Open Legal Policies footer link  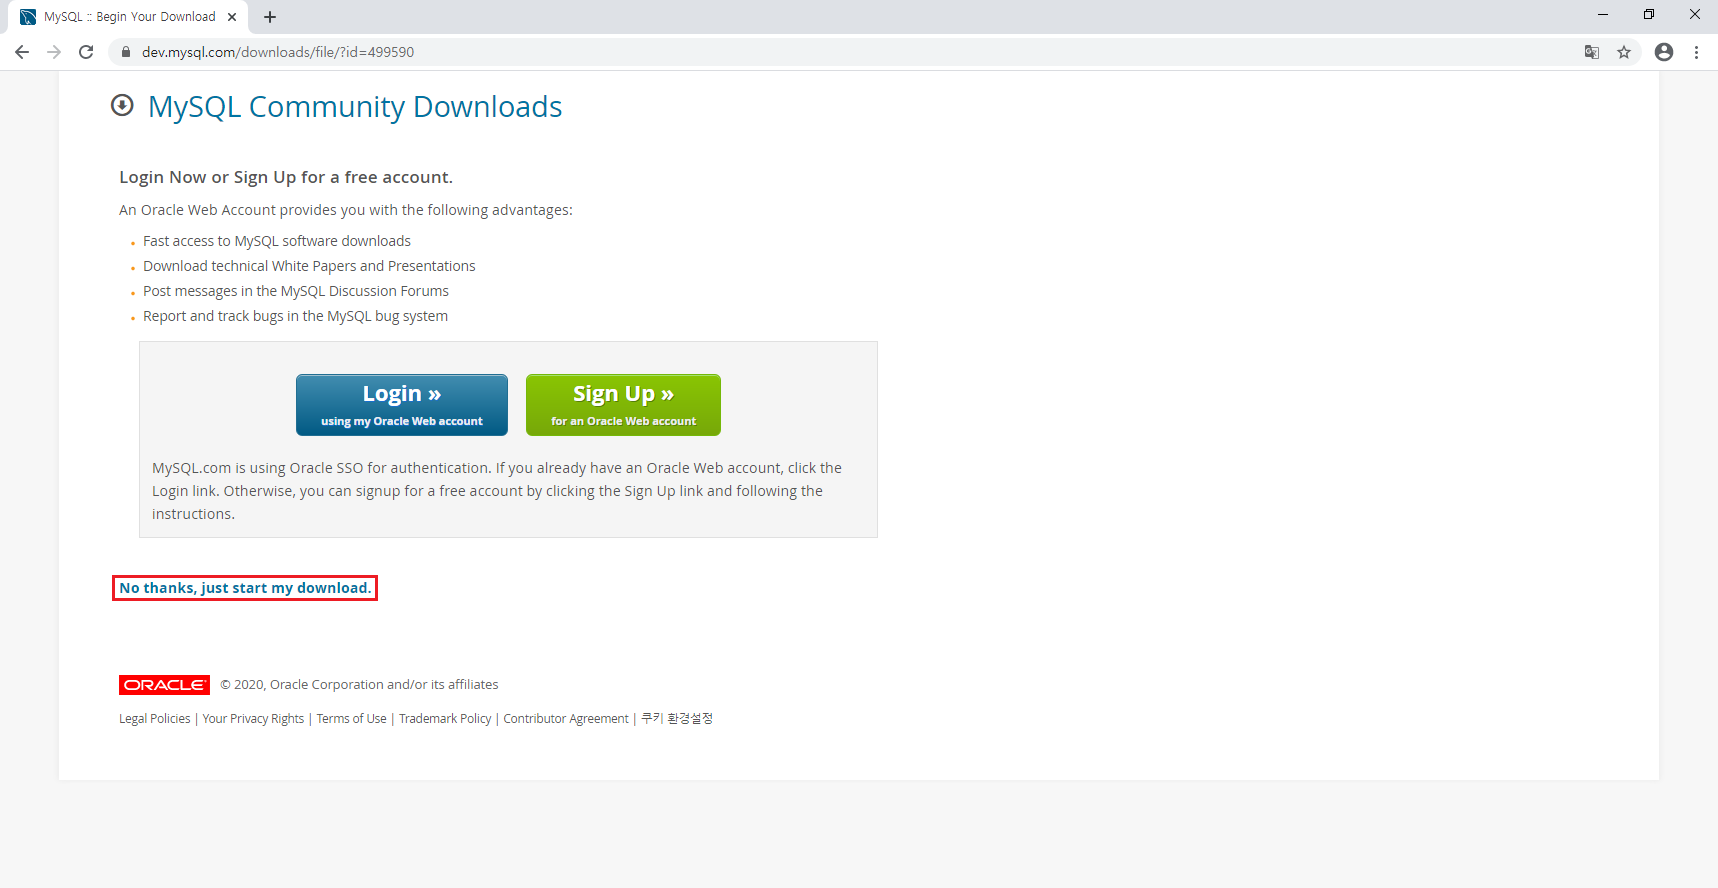click(x=155, y=719)
